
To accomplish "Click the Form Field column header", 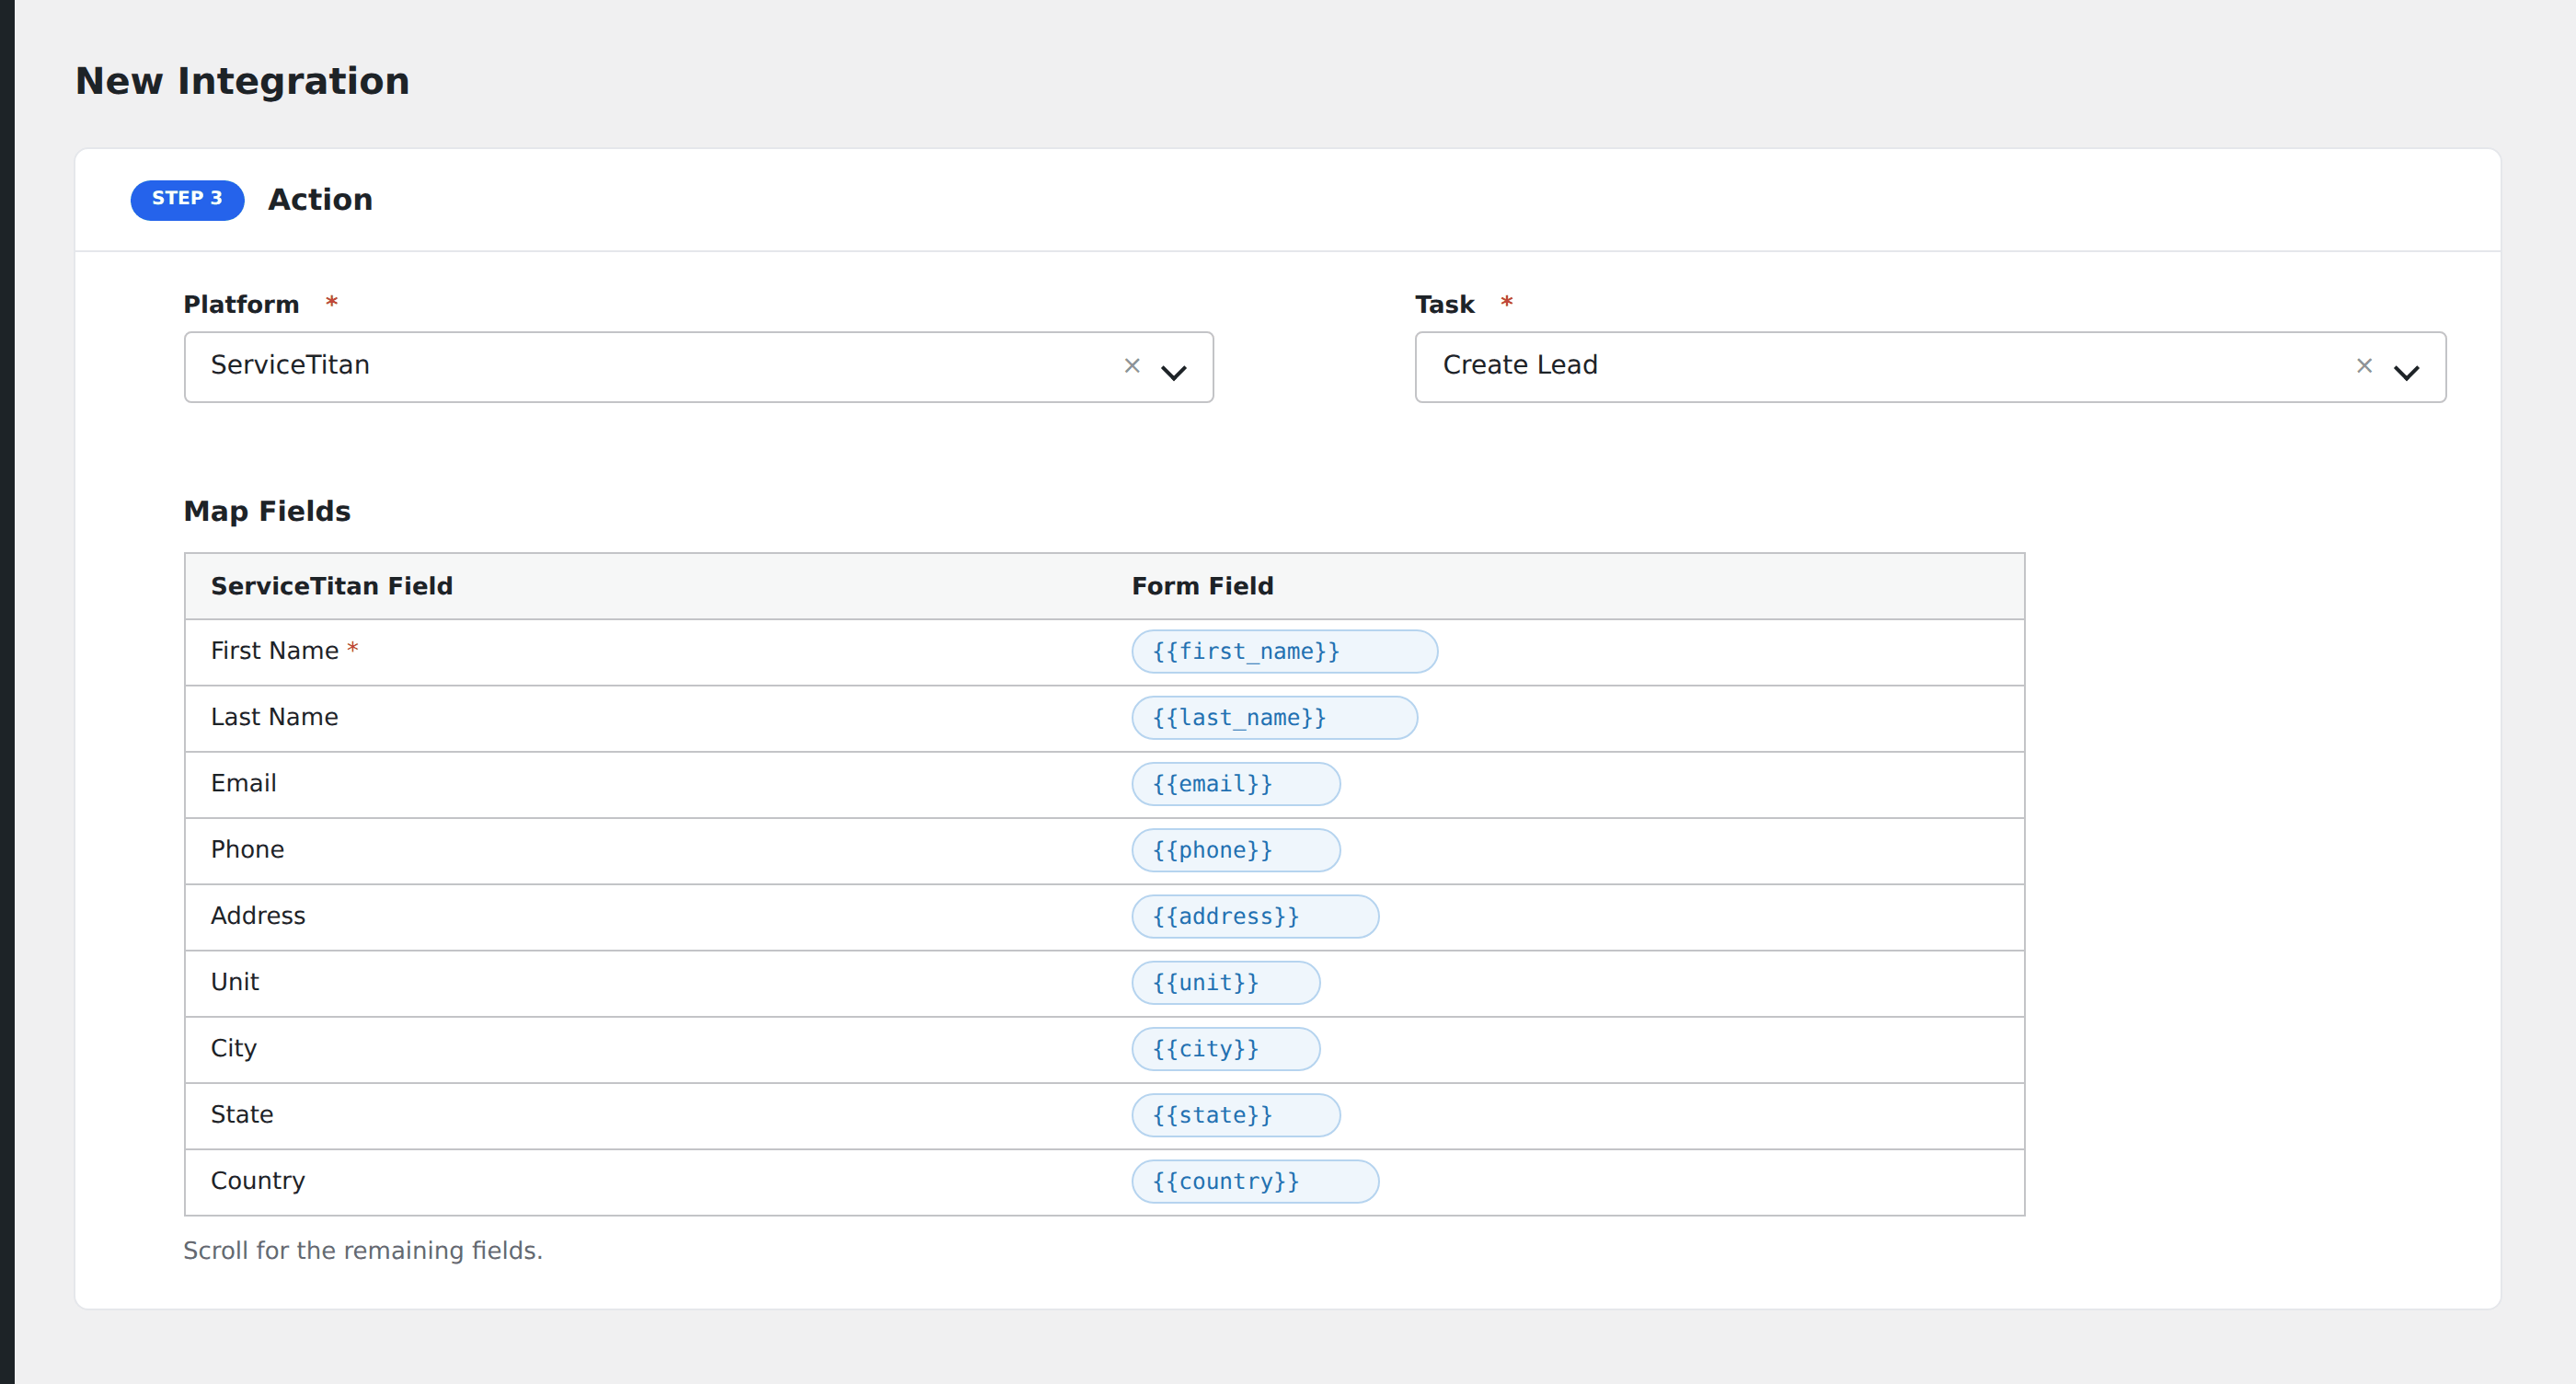I will point(1202,586).
